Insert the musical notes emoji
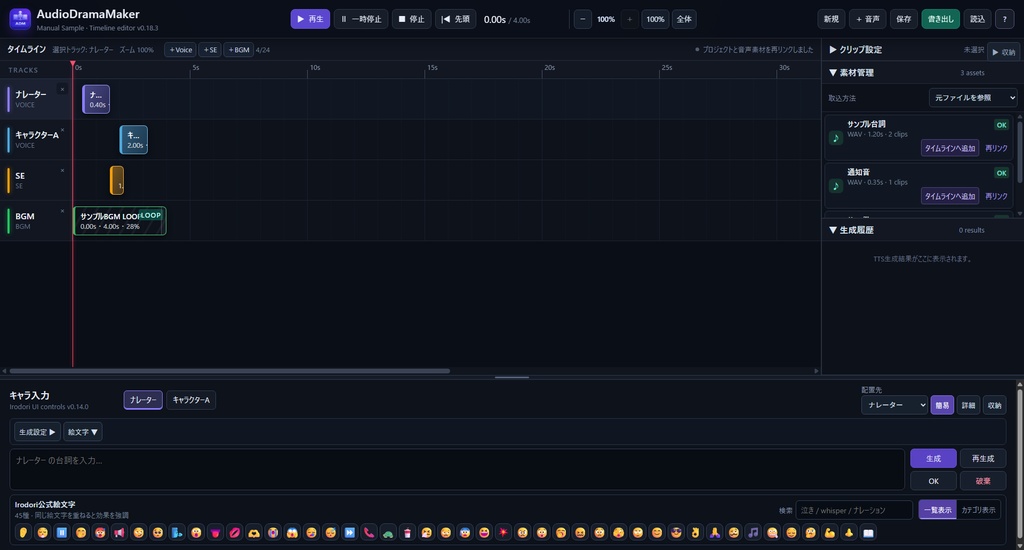The height and width of the screenshot is (550, 1024). (x=753, y=532)
